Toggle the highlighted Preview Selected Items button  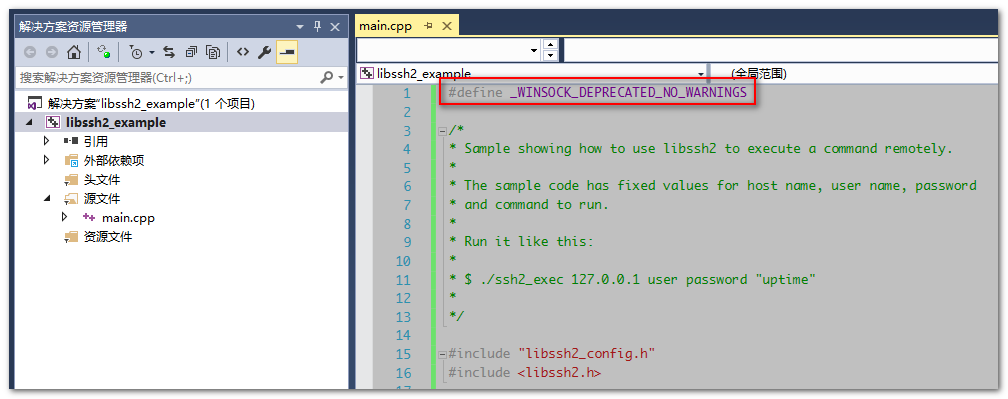tap(287, 52)
